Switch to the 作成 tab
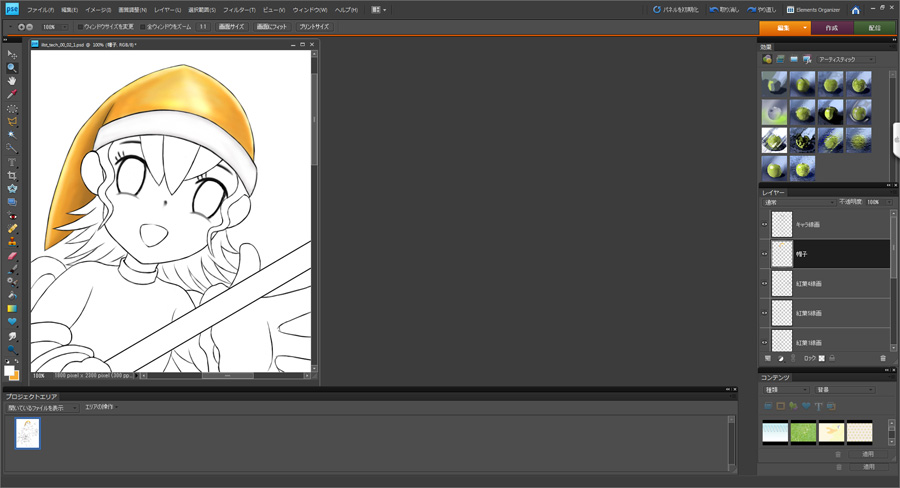Screen dimensions: 900x488 point(832,28)
